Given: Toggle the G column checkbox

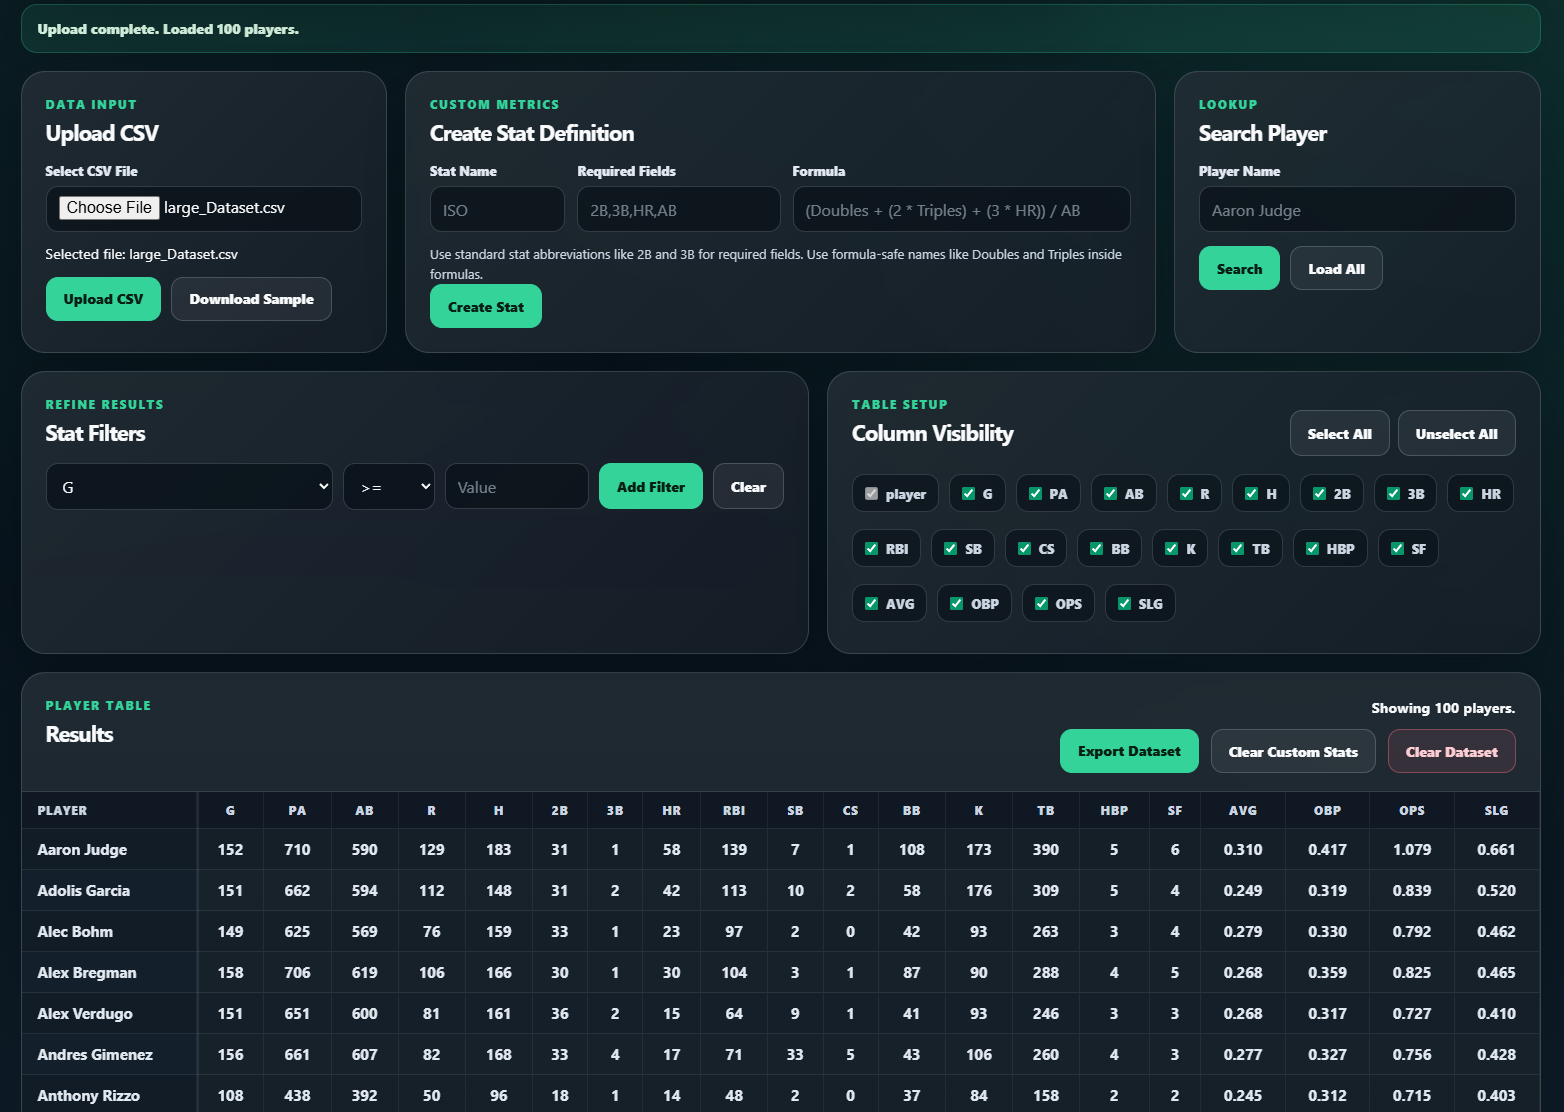Looking at the screenshot, I should coord(968,493).
